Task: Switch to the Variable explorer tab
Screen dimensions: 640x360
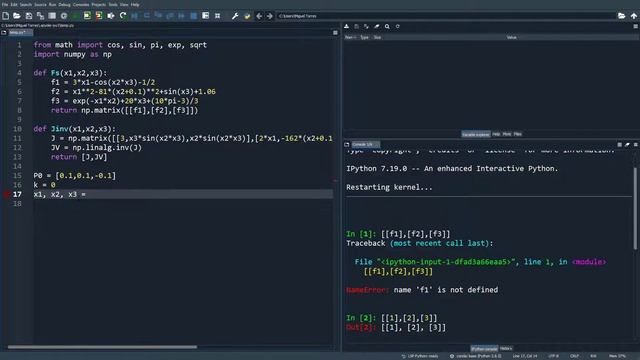Action: [x=476, y=134]
